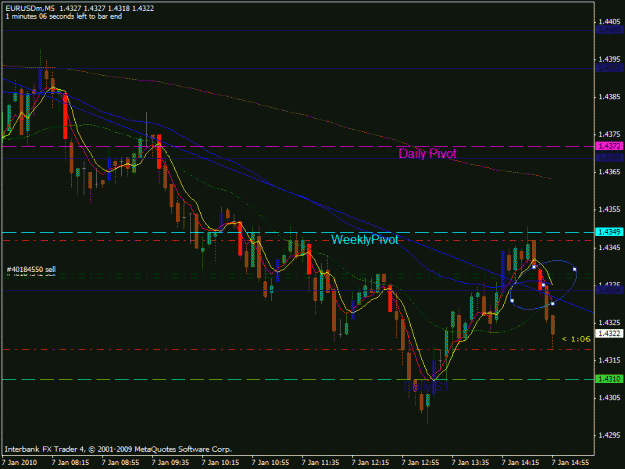Click the '#40184550 sell' order label
625x469 pixels.
[x=31, y=270]
